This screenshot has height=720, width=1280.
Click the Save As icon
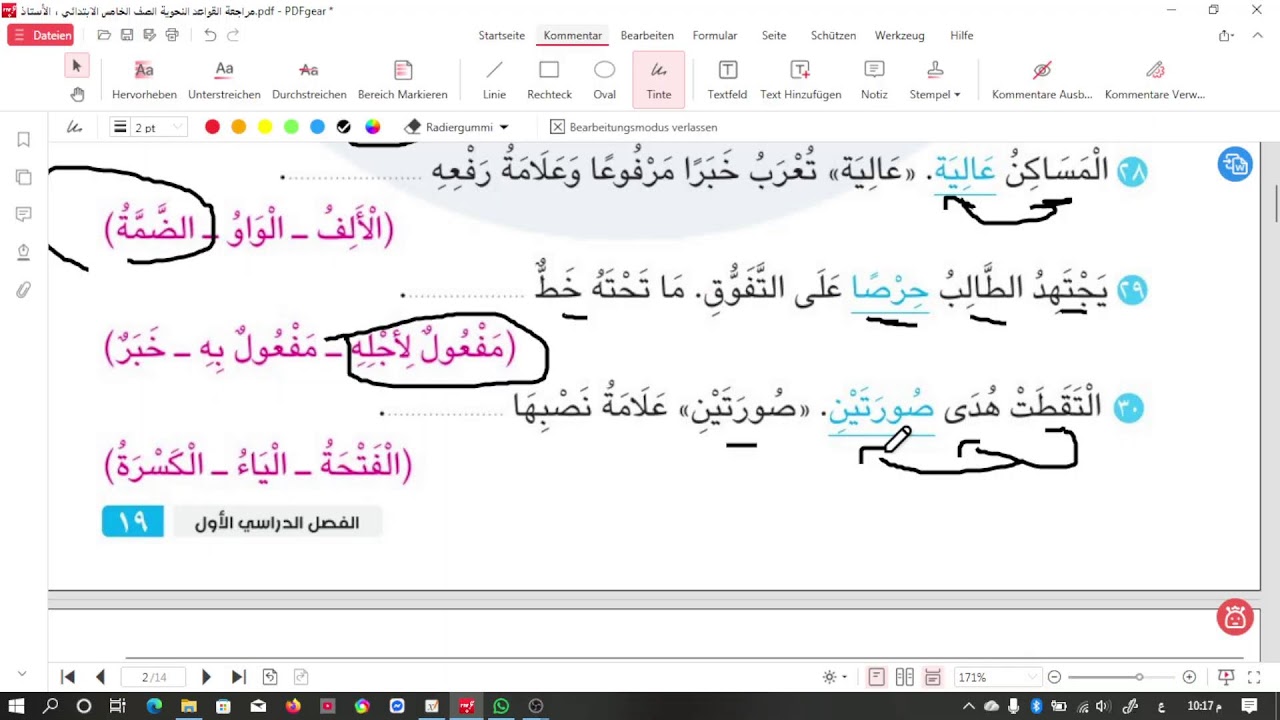(149, 35)
